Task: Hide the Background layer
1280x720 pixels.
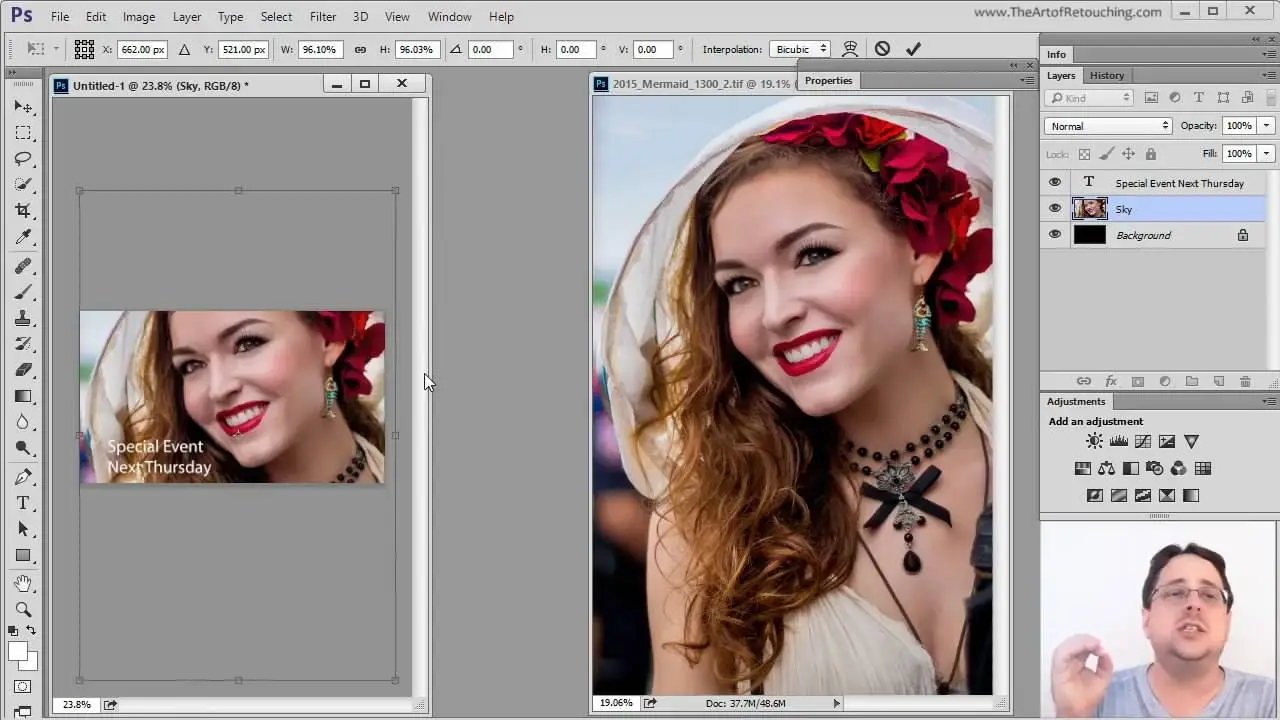Action: click(x=1054, y=234)
